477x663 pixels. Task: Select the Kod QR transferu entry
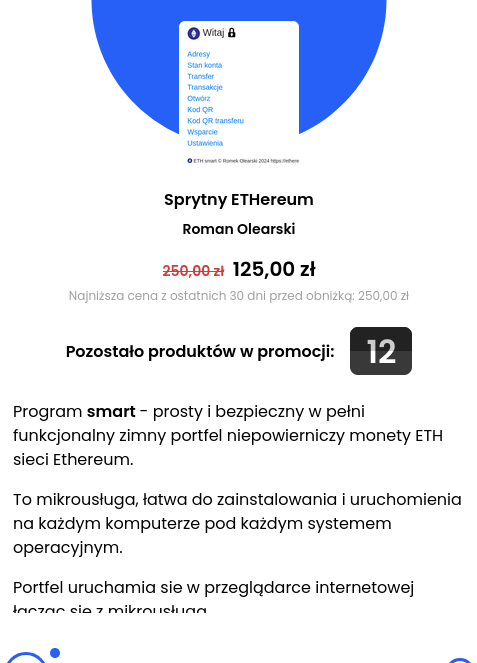click(216, 121)
